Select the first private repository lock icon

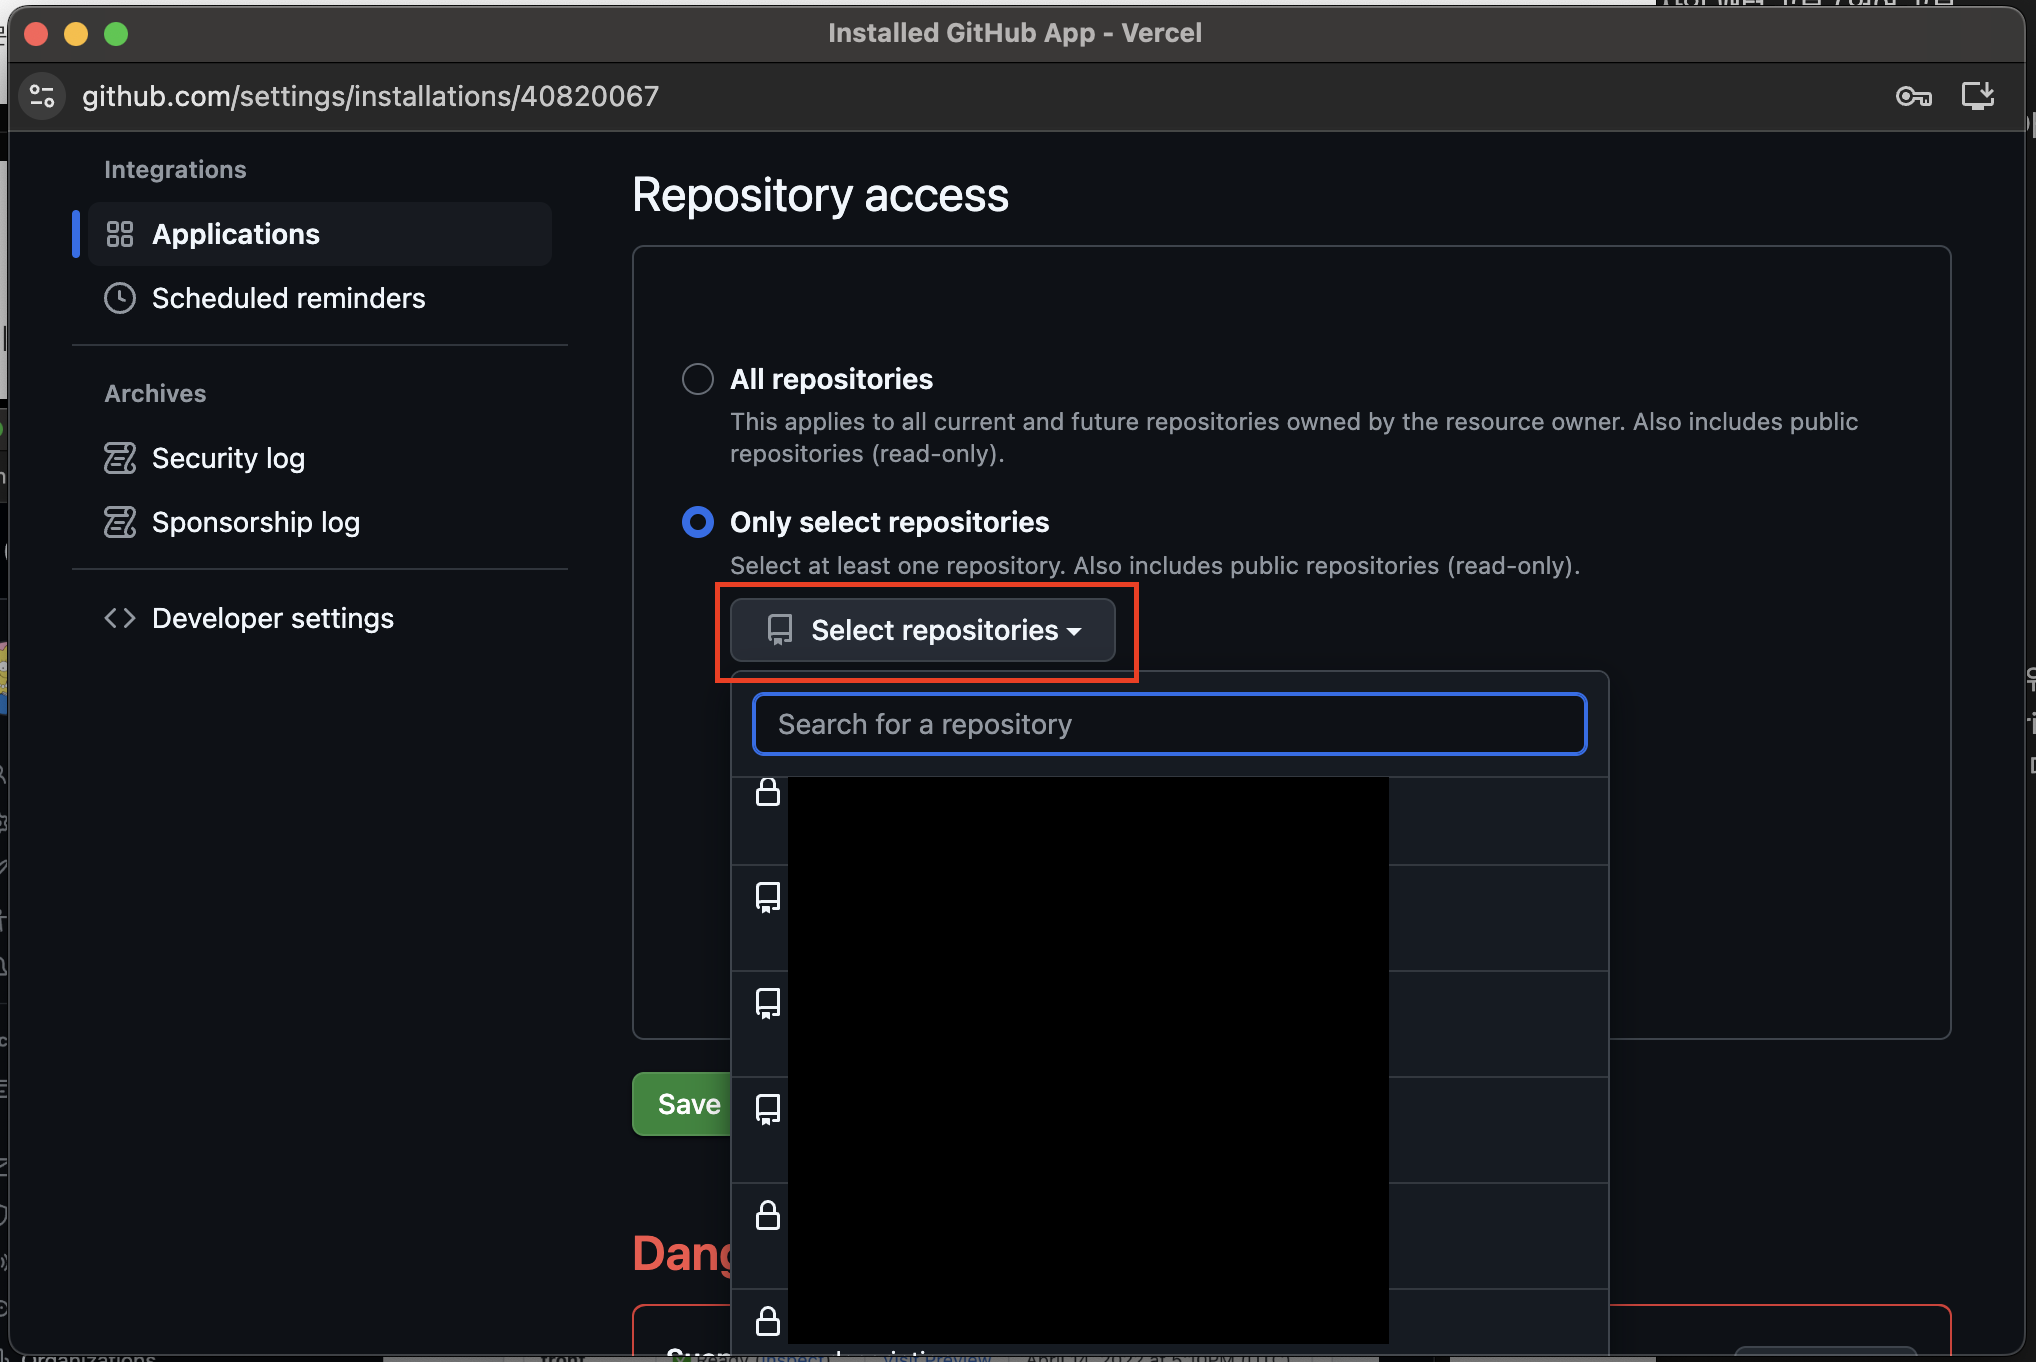768,792
